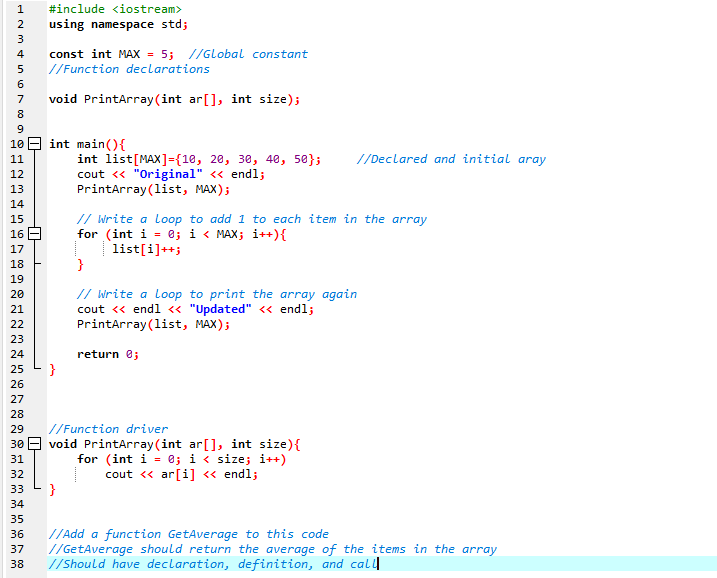
Task: Click the "Updated" string literal
Action: pyautogui.click(x=220, y=309)
